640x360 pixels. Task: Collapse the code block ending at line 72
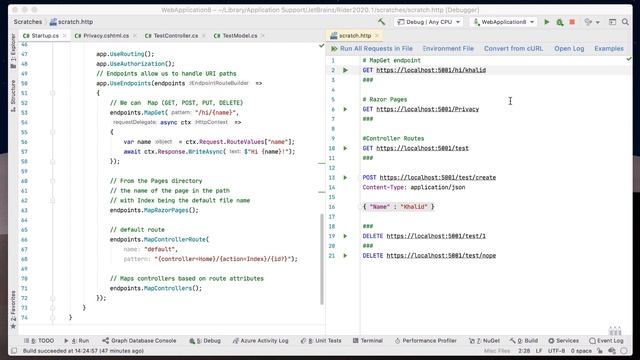pyautogui.click(x=53, y=298)
